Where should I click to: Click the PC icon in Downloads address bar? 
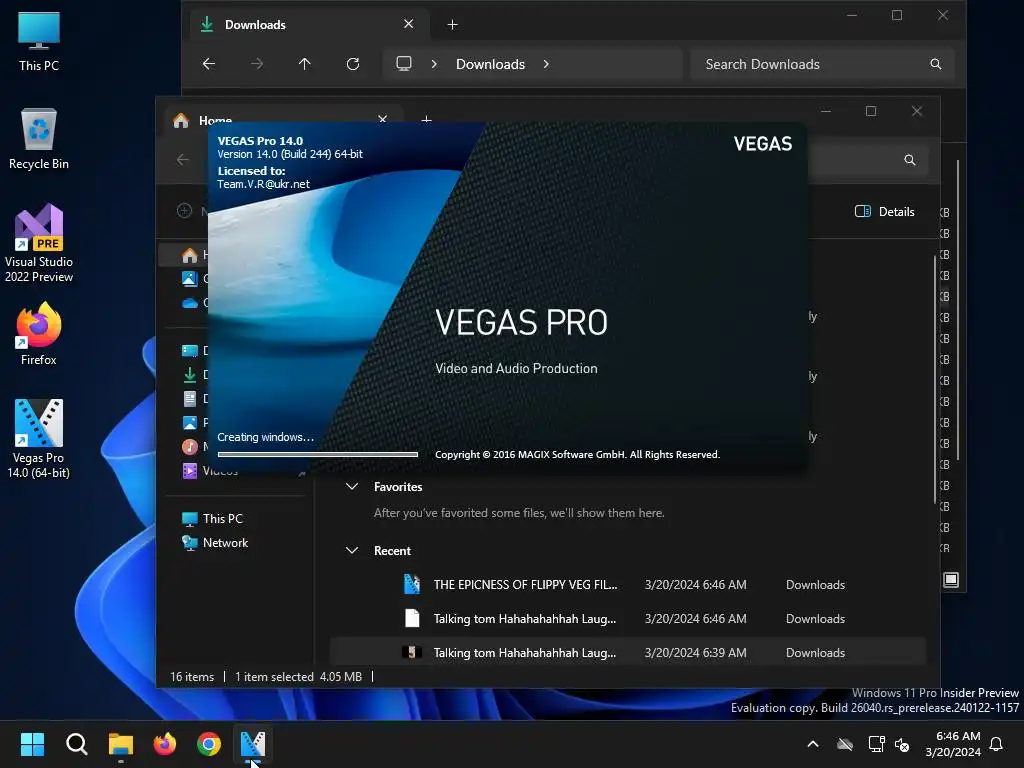[404, 64]
